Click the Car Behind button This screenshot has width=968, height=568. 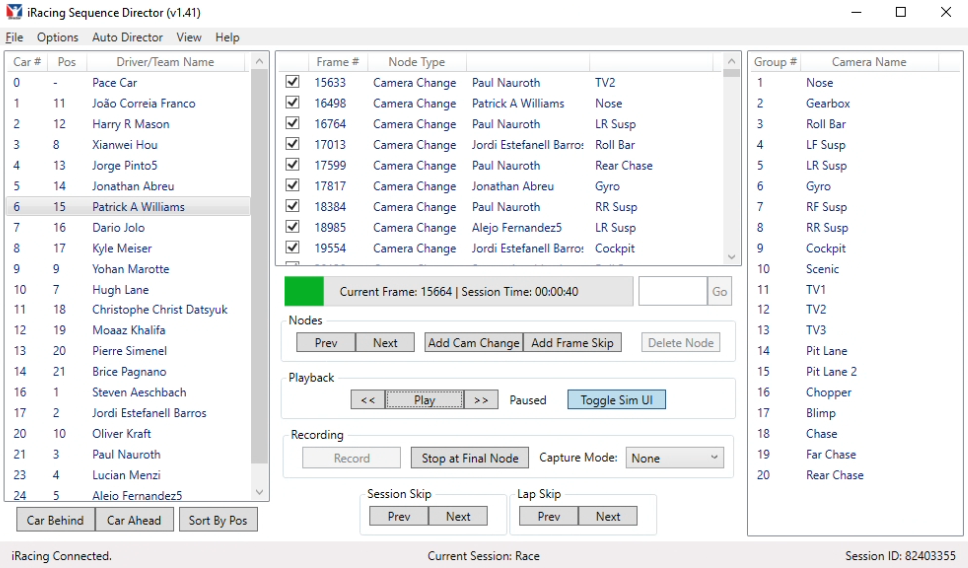(x=55, y=520)
